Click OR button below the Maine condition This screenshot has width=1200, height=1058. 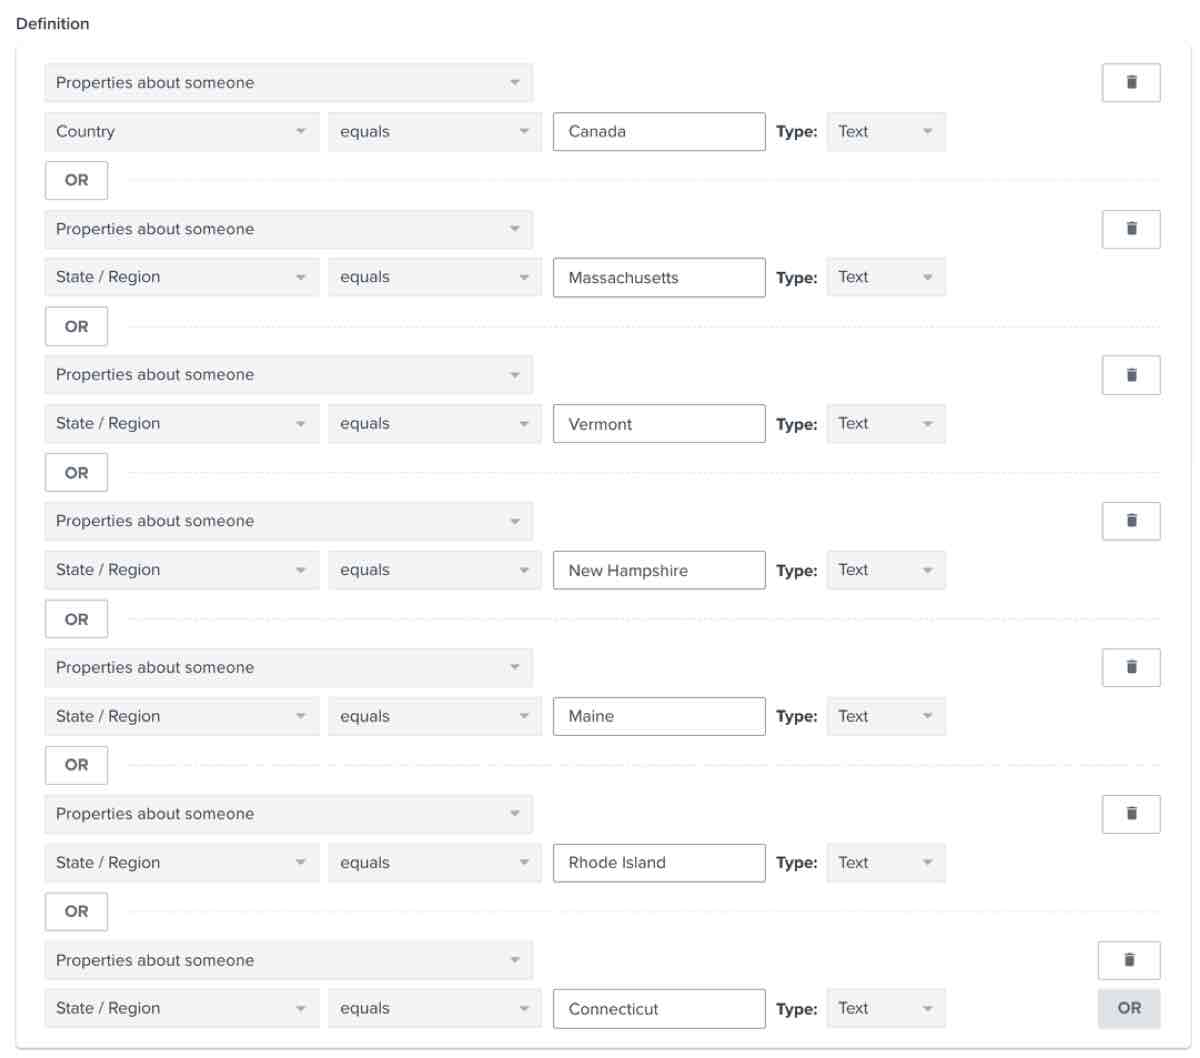click(76, 765)
